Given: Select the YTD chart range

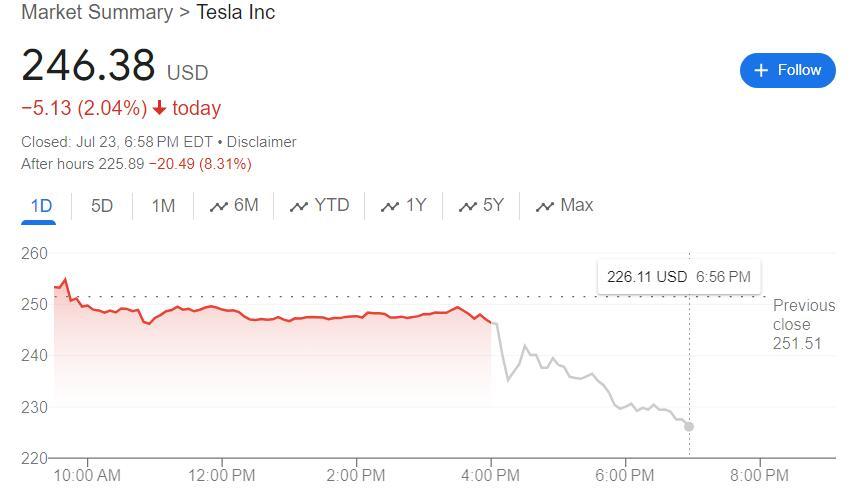Looking at the screenshot, I should [x=320, y=206].
